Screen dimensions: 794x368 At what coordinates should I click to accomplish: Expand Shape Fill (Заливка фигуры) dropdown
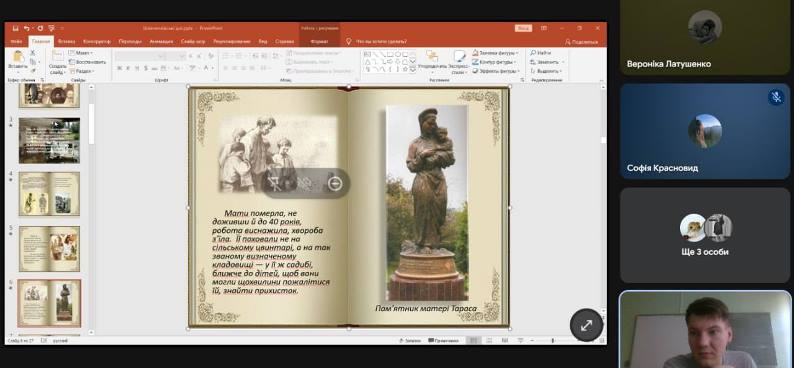496,53
